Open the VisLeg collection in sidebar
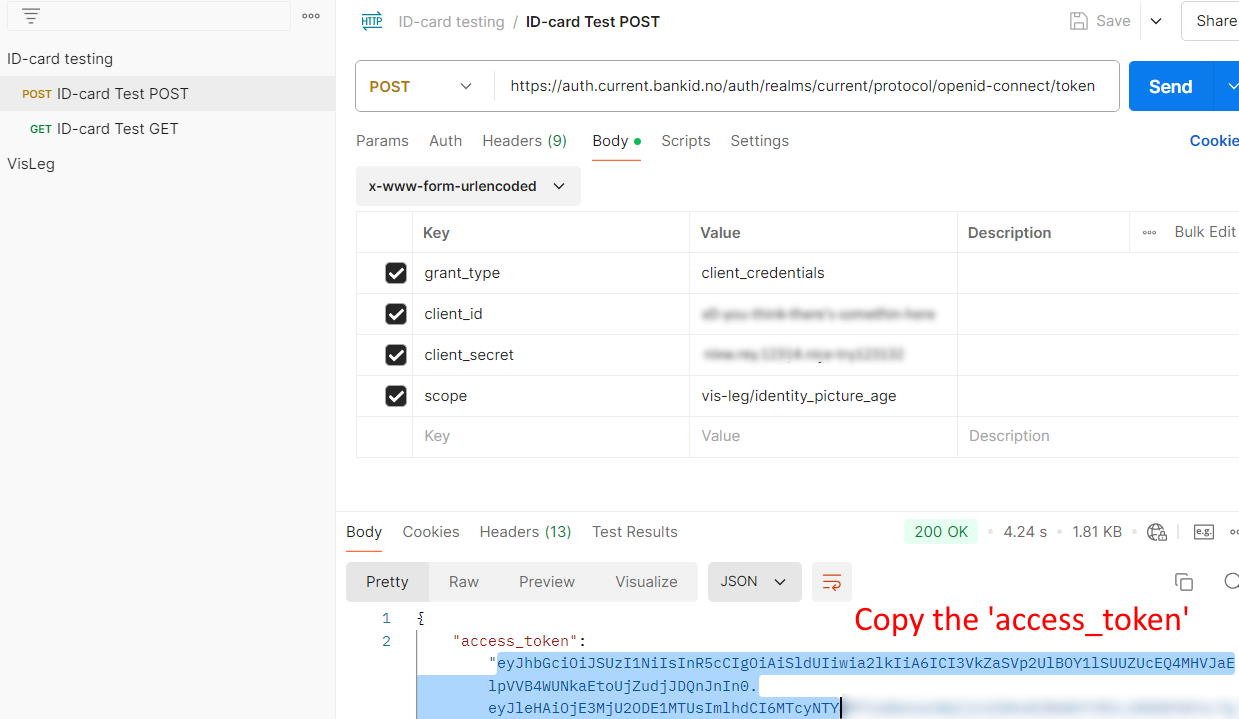Viewport: 1239px width, 719px height. click(x=31, y=164)
